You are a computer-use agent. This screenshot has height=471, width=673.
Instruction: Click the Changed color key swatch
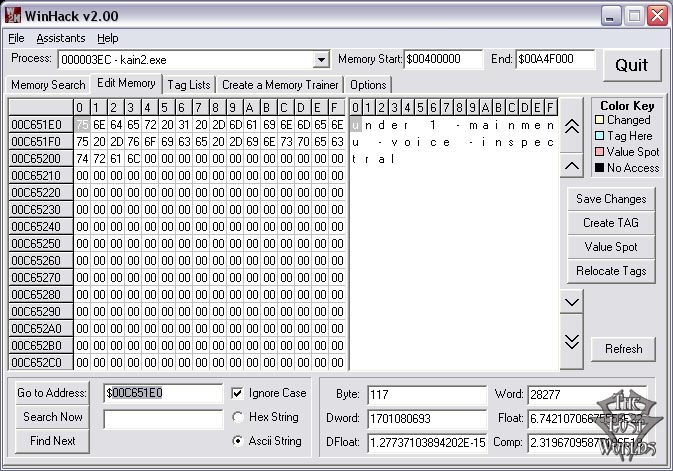600,120
